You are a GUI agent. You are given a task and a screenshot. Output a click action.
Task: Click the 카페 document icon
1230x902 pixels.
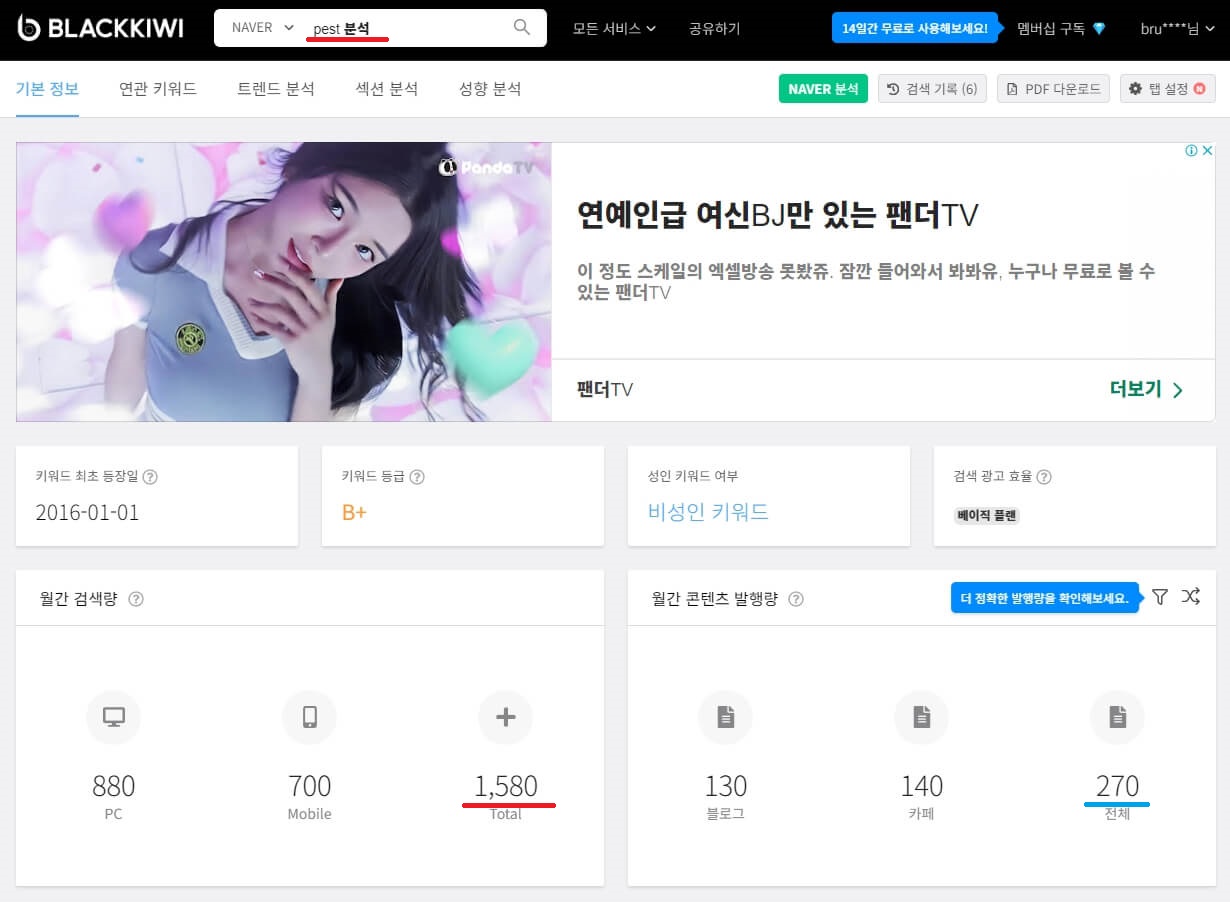(921, 717)
